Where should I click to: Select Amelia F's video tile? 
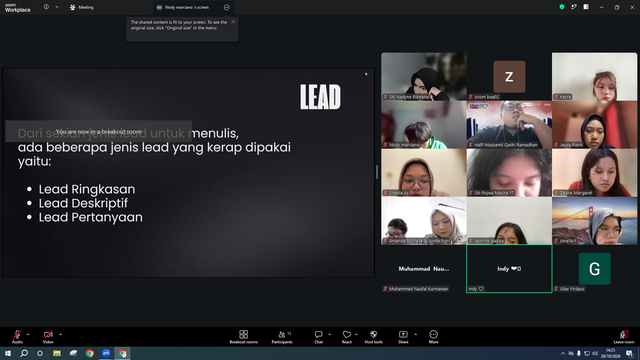coord(594,221)
